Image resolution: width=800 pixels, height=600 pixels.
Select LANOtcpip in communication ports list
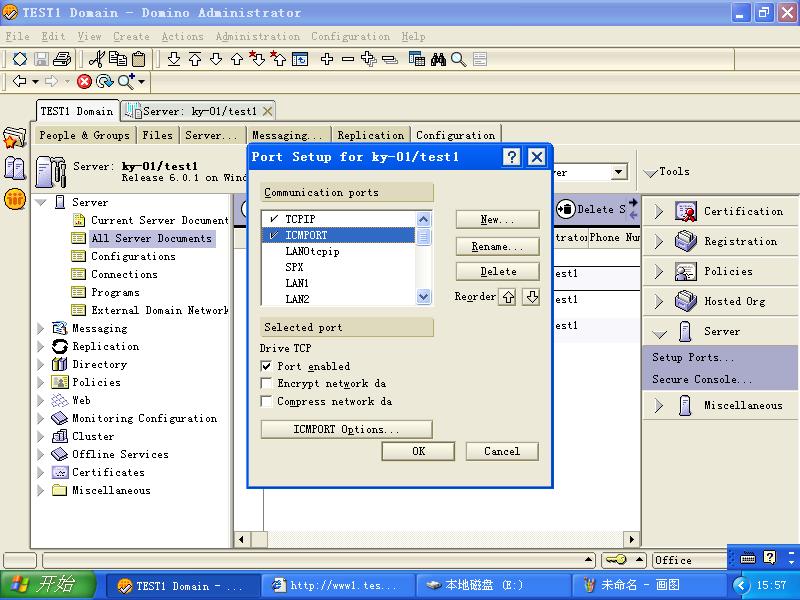312,252
